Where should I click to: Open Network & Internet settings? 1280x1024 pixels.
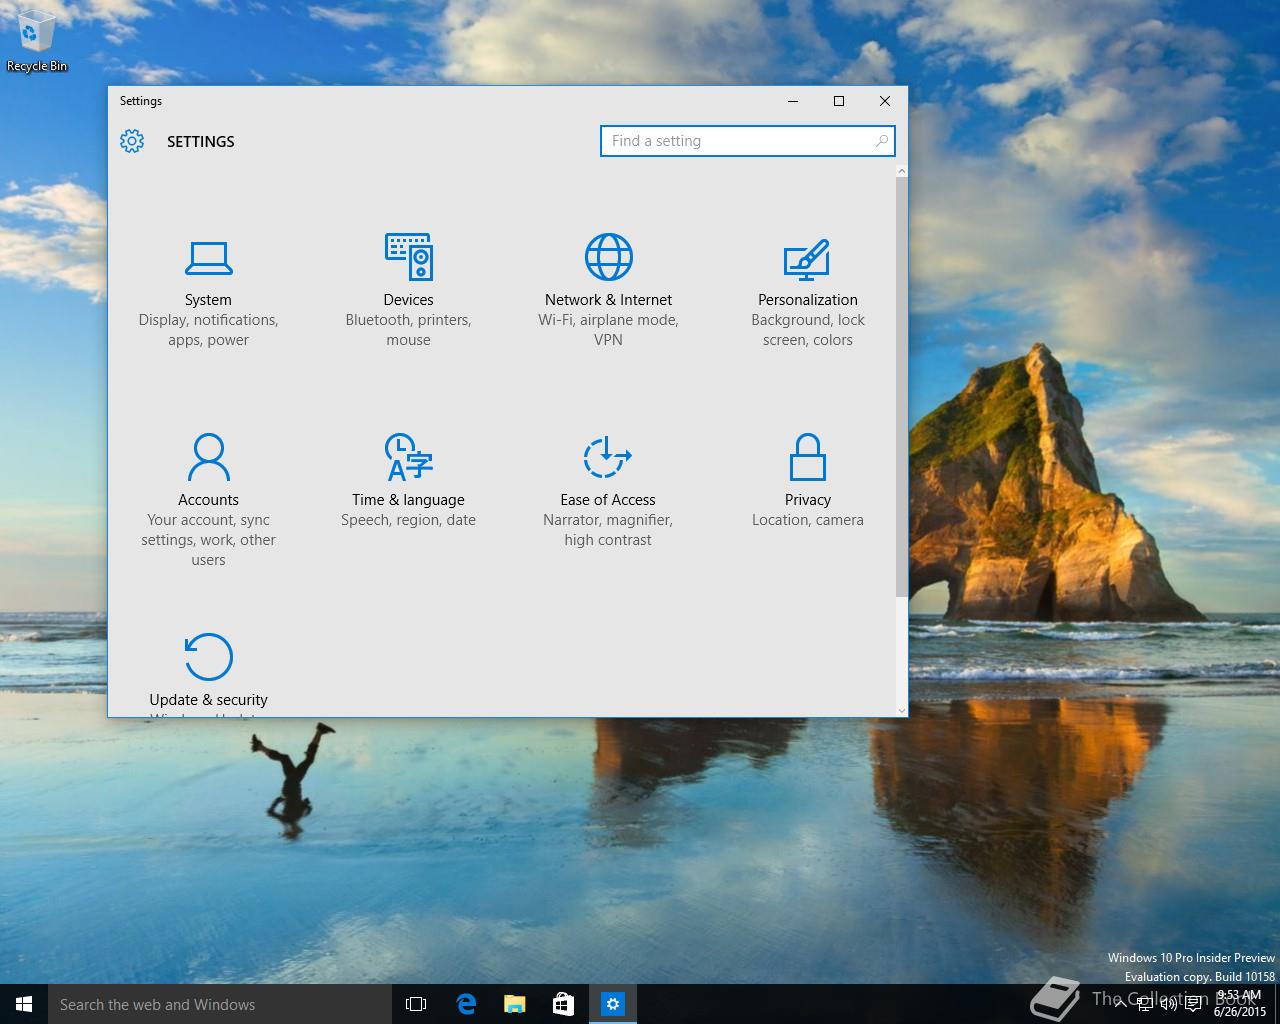pos(608,291)
